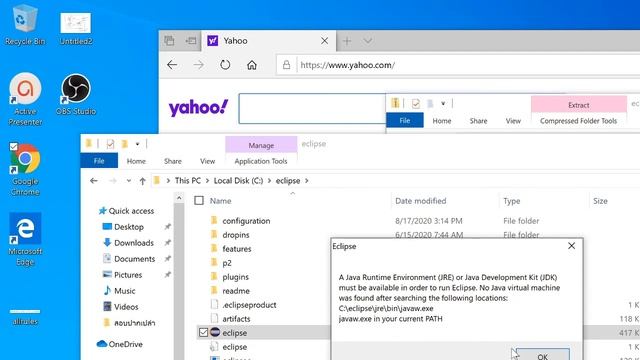The width and height of the screenshot is (640, 360).
Task: Click OK in Eclipse error dialog
Action: [x=543, y=355]
